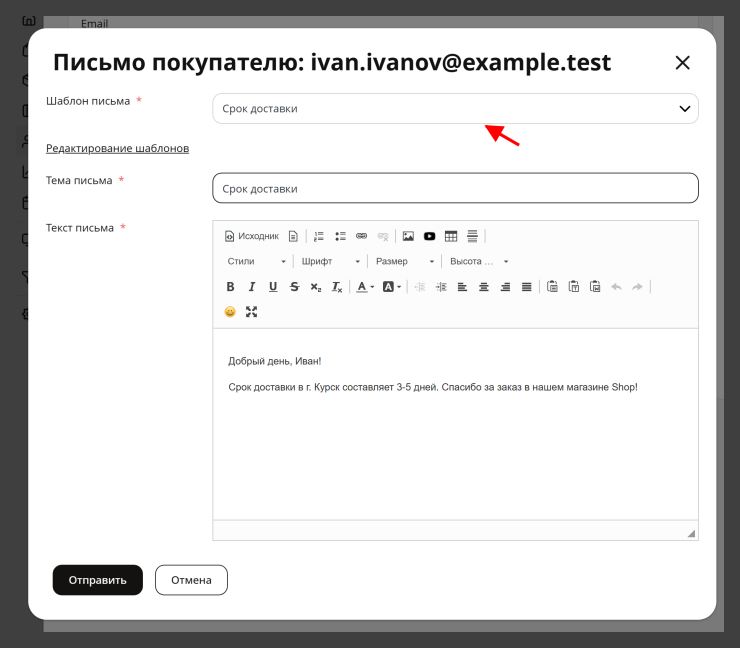Center align the text
The image size is (740, 648).
point(484,286)
